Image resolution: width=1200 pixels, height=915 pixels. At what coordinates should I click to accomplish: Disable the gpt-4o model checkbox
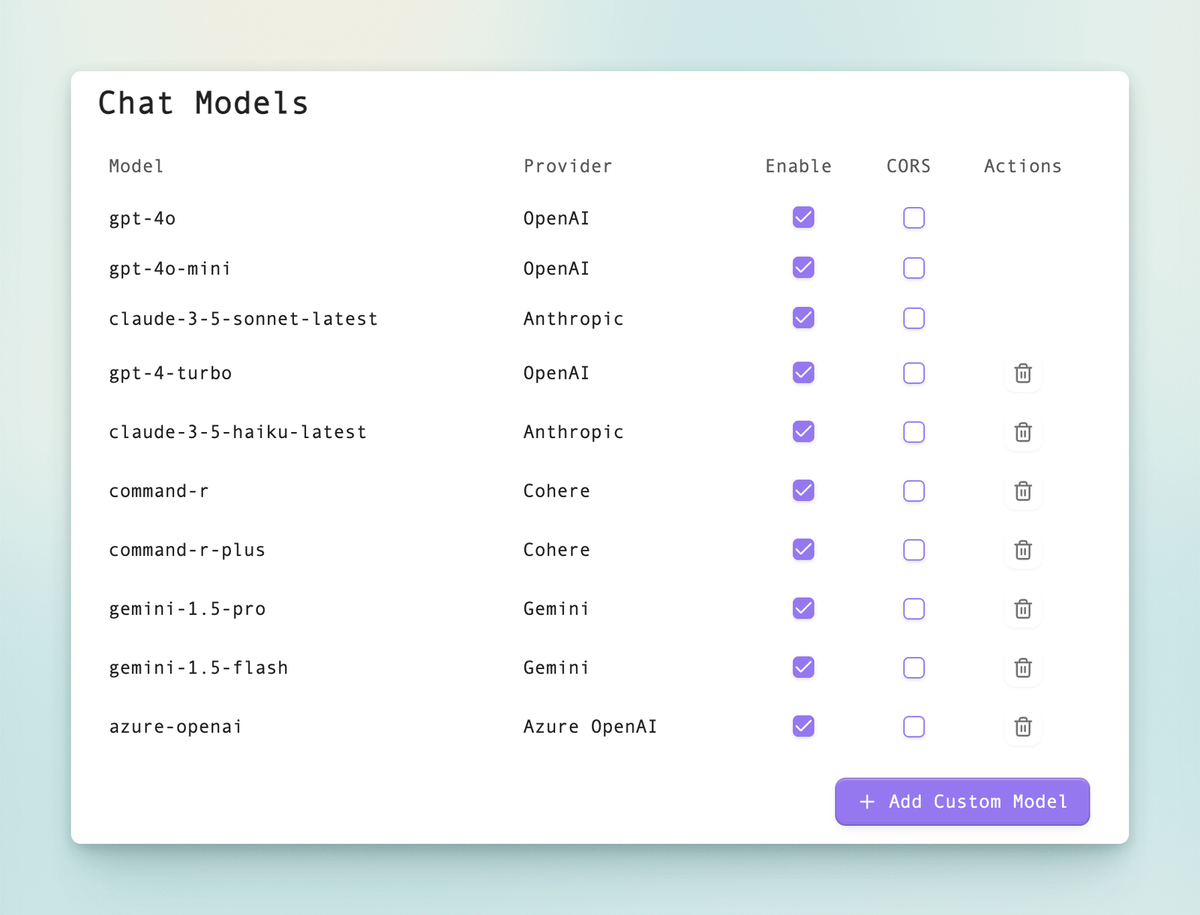pos(803,217)
